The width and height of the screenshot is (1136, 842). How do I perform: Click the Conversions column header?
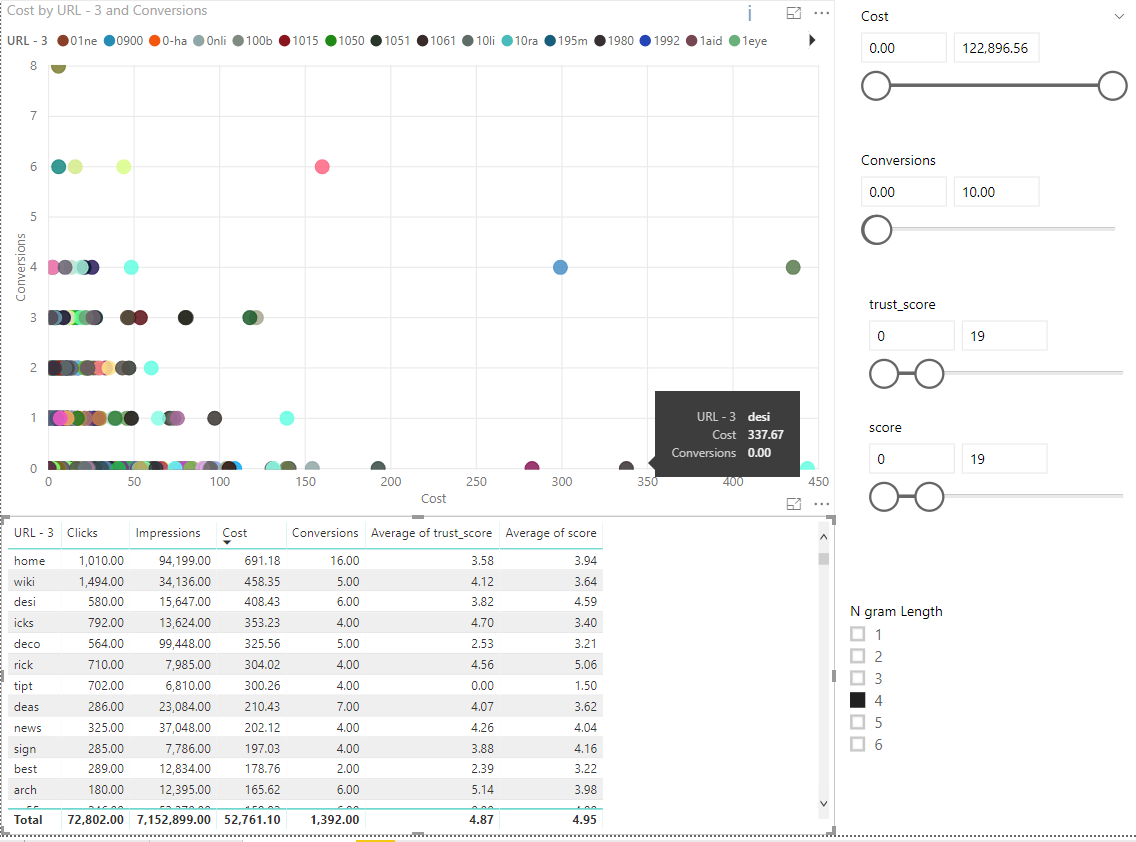click(325, 533)
